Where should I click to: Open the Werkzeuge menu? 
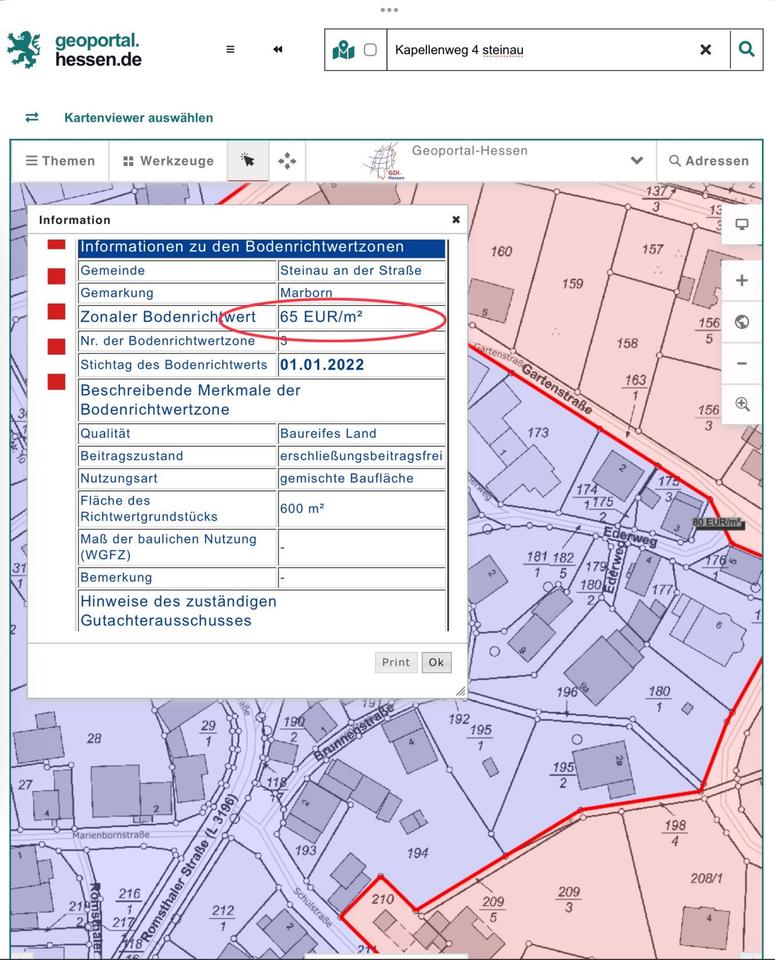[x=168, y=161]
